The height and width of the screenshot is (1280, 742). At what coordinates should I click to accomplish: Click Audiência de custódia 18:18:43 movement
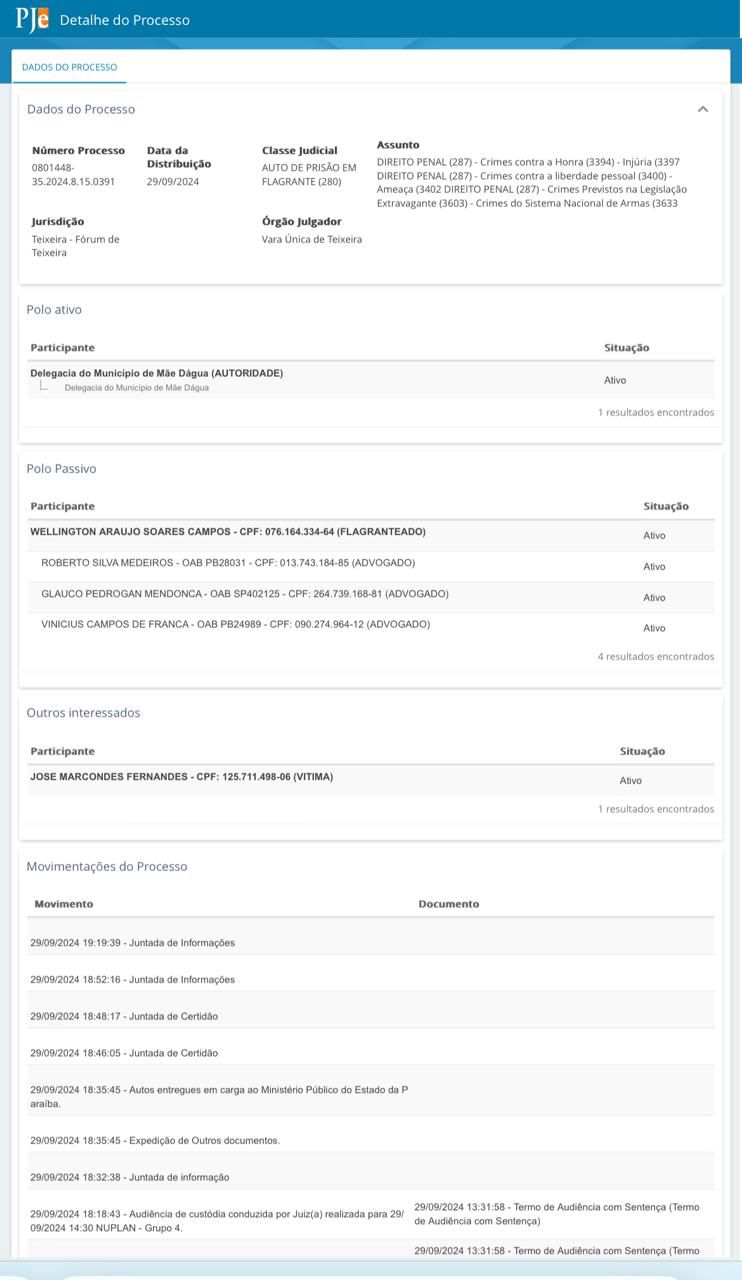(217, 1221)
